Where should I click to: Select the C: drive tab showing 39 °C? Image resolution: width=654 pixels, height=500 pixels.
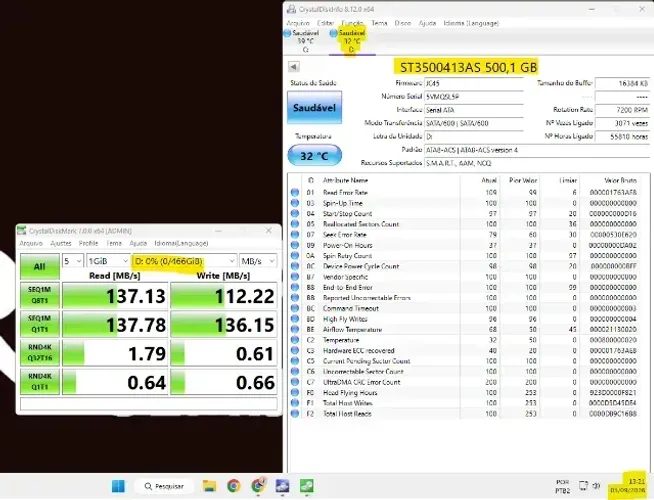pos(305,41)
